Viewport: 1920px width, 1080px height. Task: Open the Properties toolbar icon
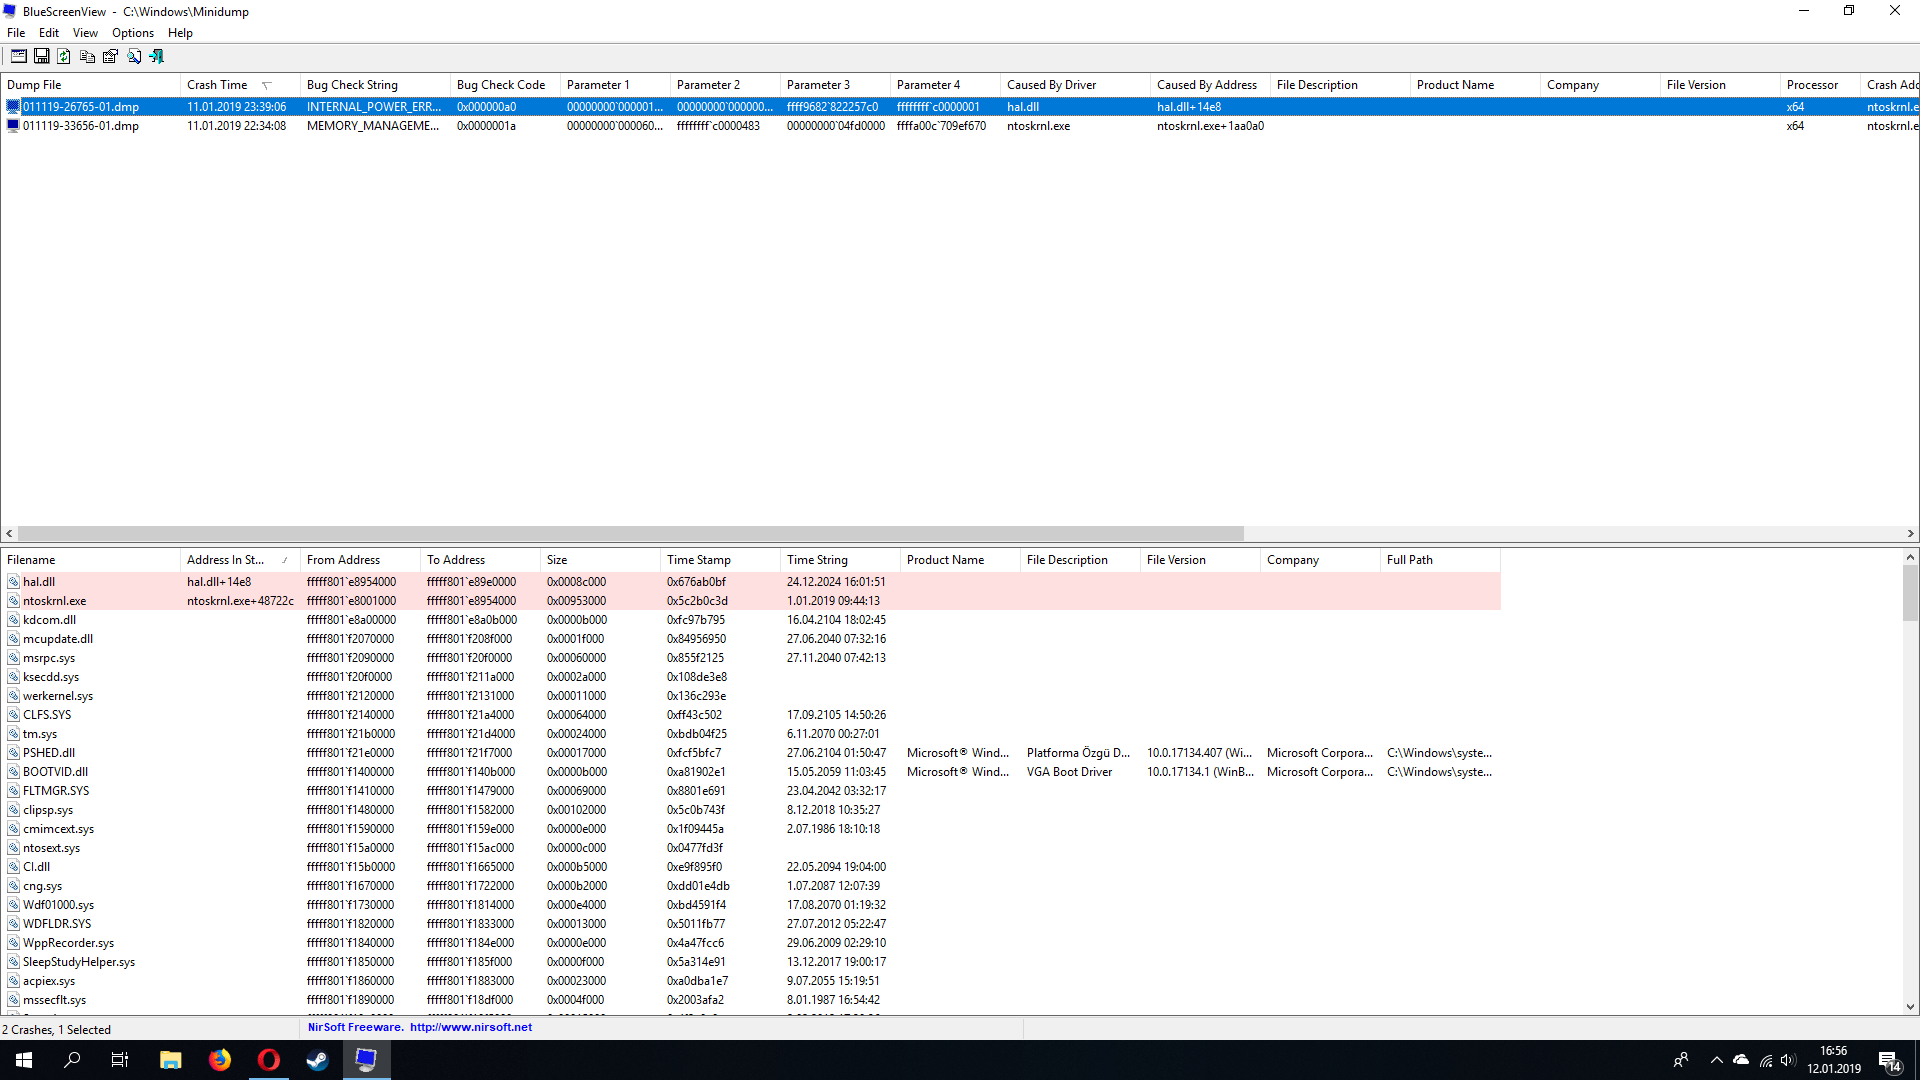[x=110, y=57]
